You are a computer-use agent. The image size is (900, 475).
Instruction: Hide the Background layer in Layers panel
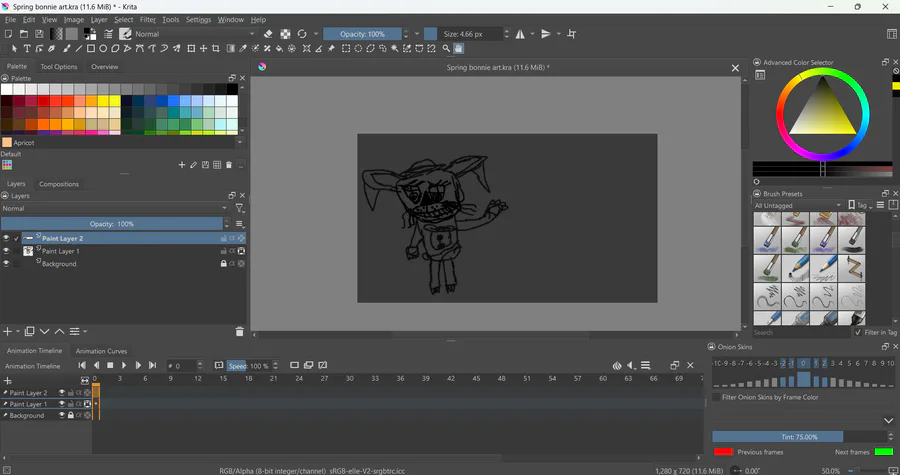click(6, 263)
